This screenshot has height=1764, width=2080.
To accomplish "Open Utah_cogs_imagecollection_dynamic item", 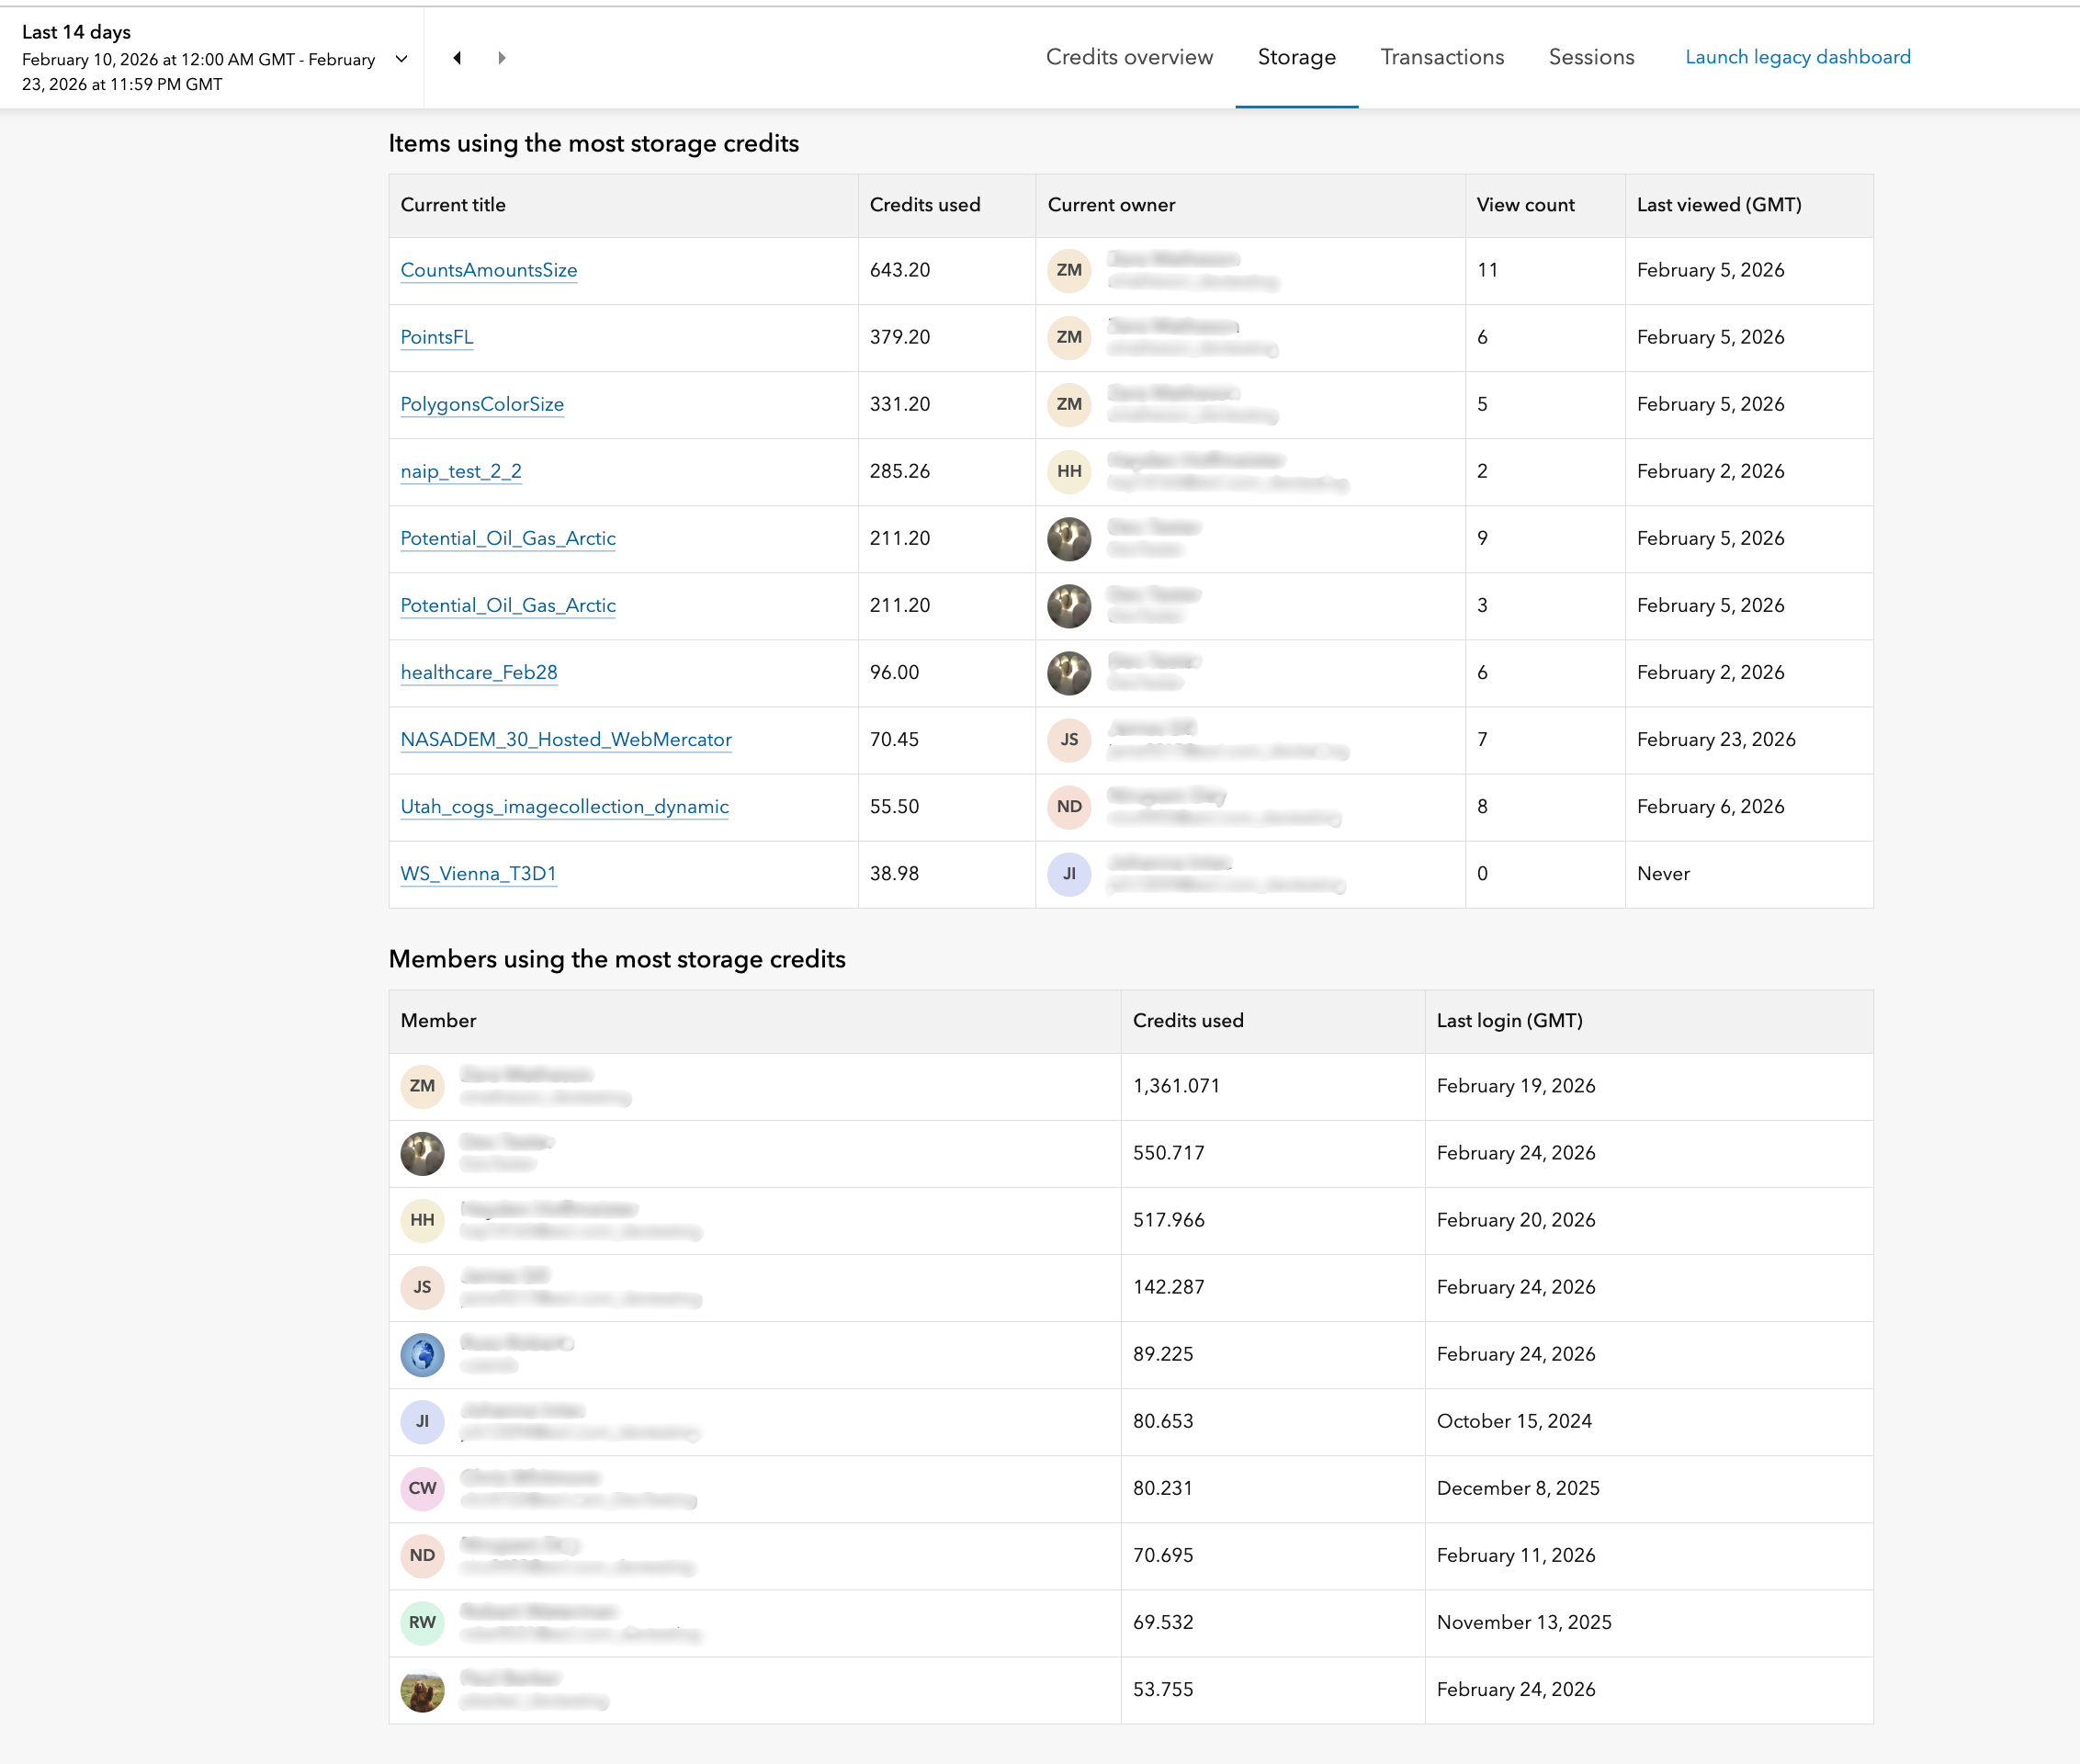I will point(564,806).
